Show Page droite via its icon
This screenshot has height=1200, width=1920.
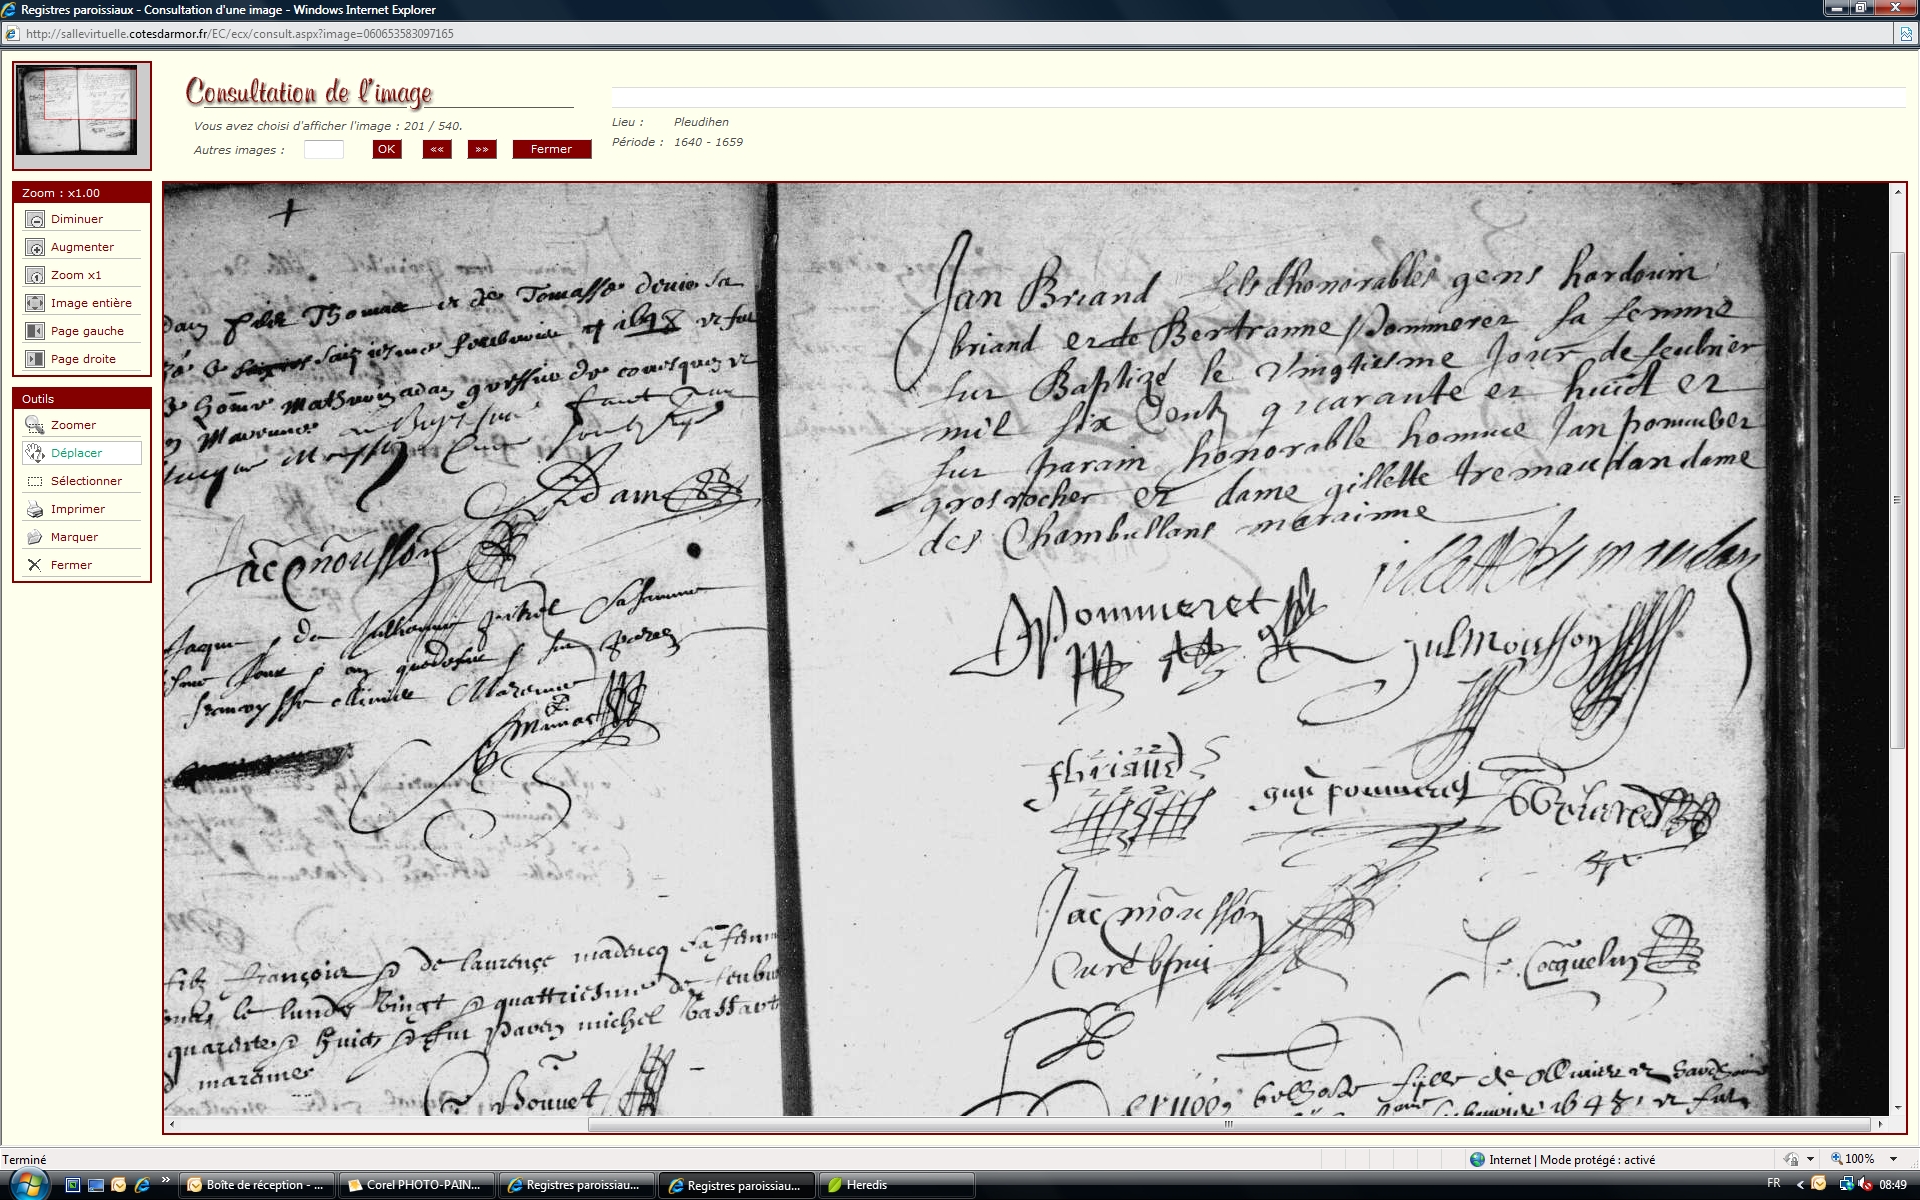click(x=35, y=359)
